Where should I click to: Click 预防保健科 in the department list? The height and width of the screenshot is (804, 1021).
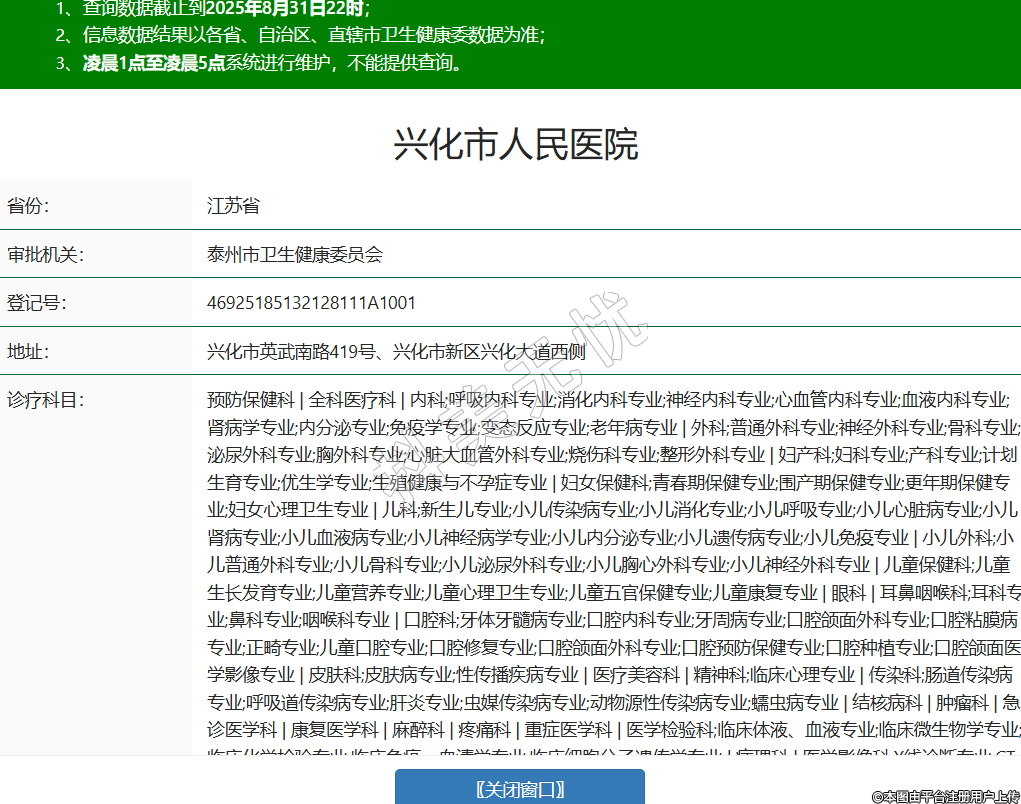250,400
